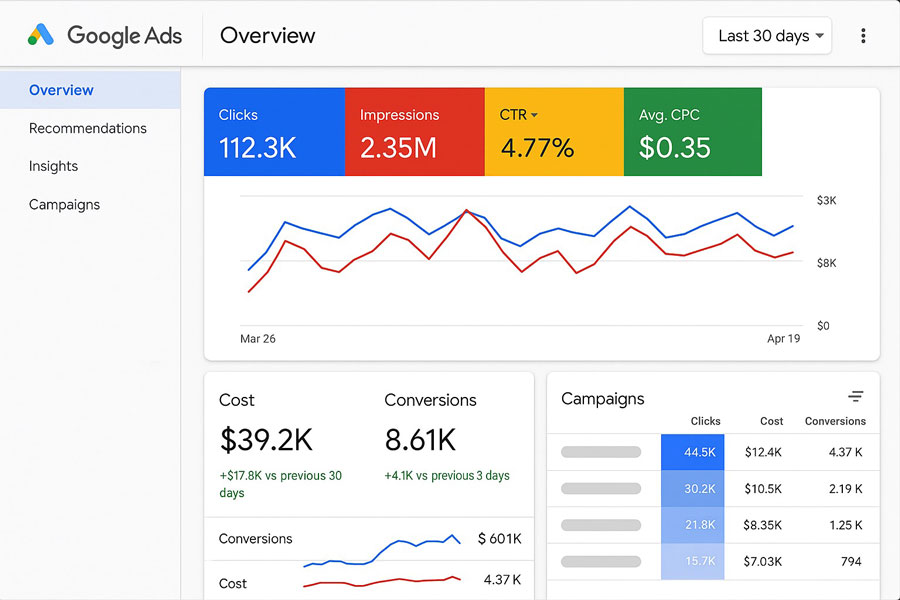Sort by the Conversions column header
Image resolution: width=900 pixels, height=600 pixels.
point(835,421)
